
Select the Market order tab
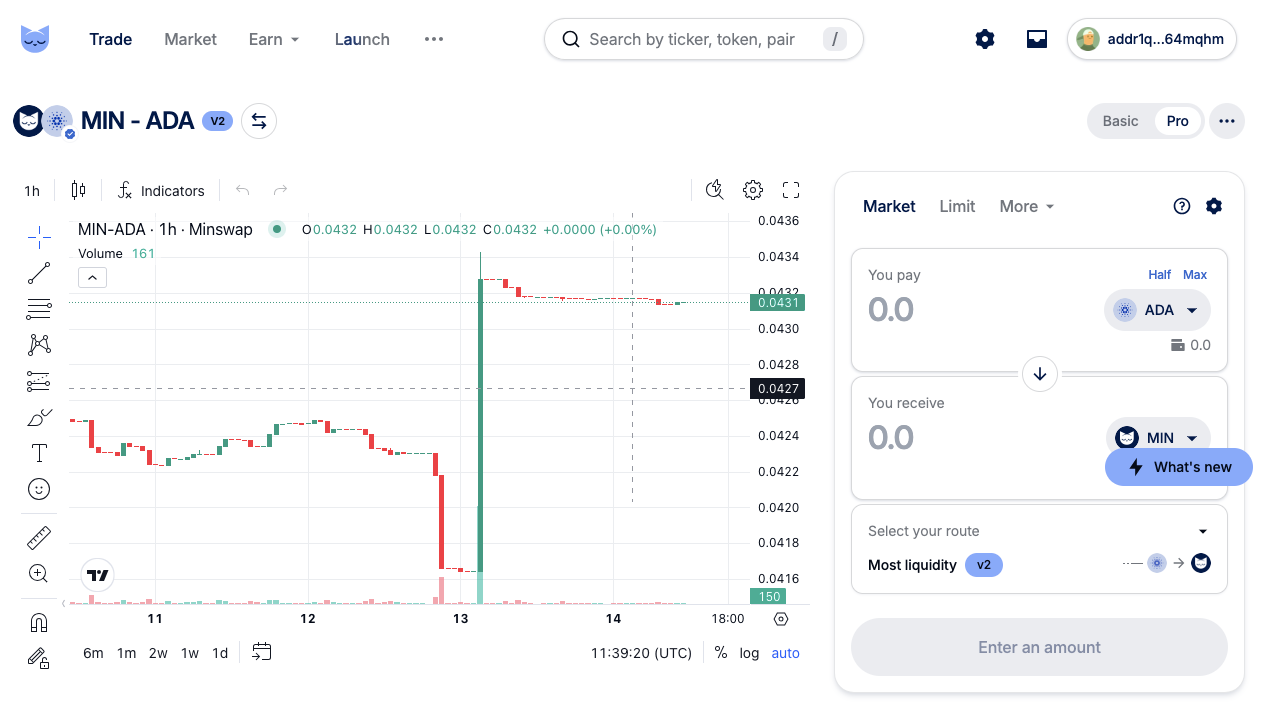pos(889,206)
